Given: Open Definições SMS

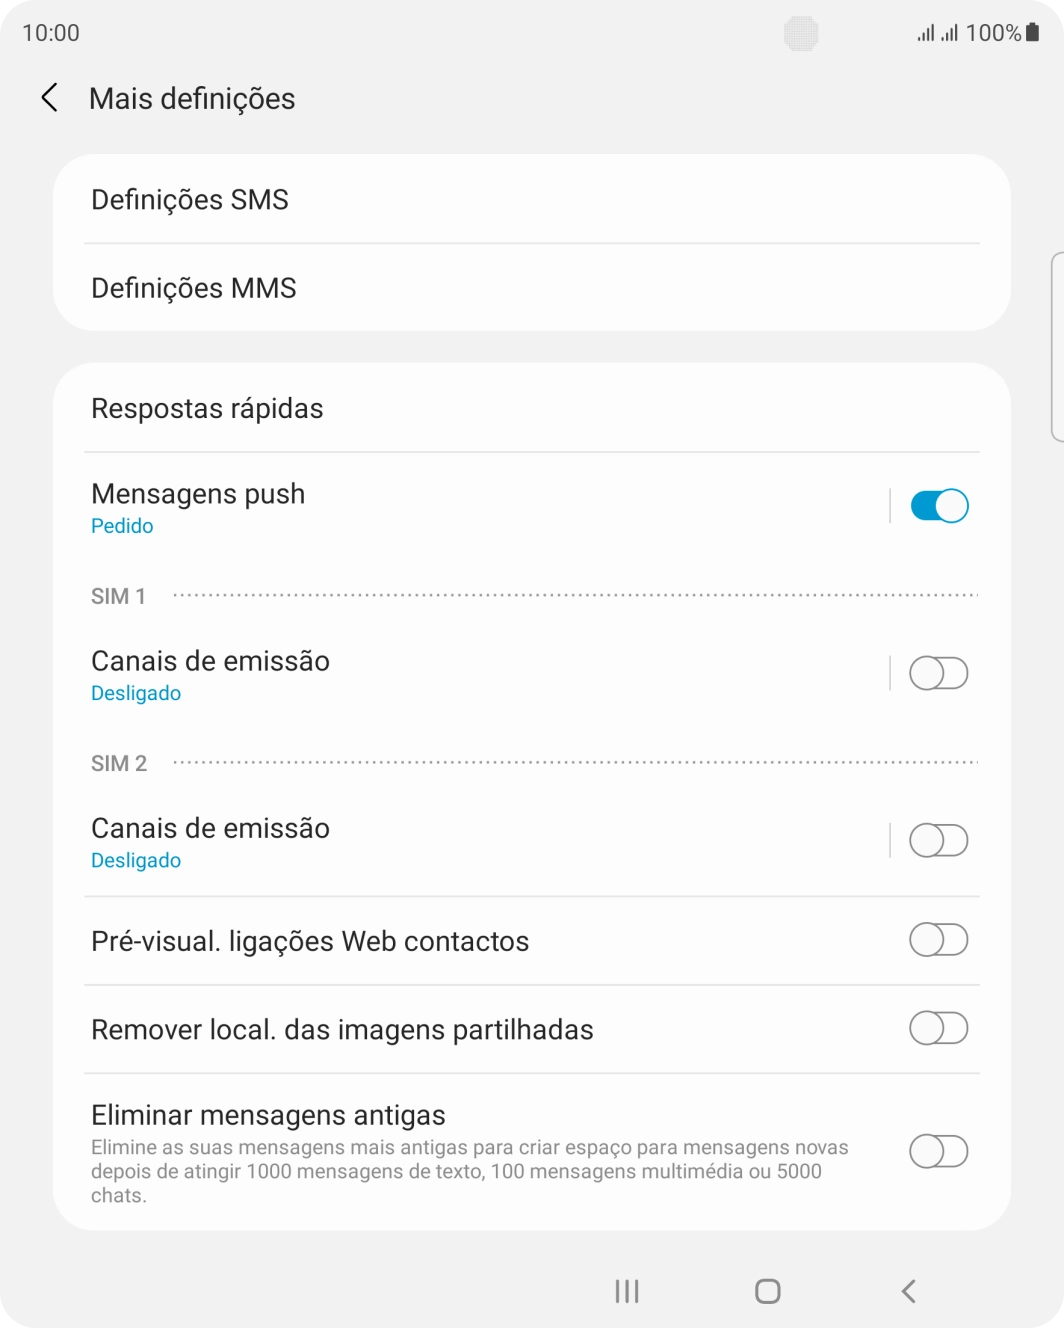Looking at the screenshot, I should (x=190, y=199).
